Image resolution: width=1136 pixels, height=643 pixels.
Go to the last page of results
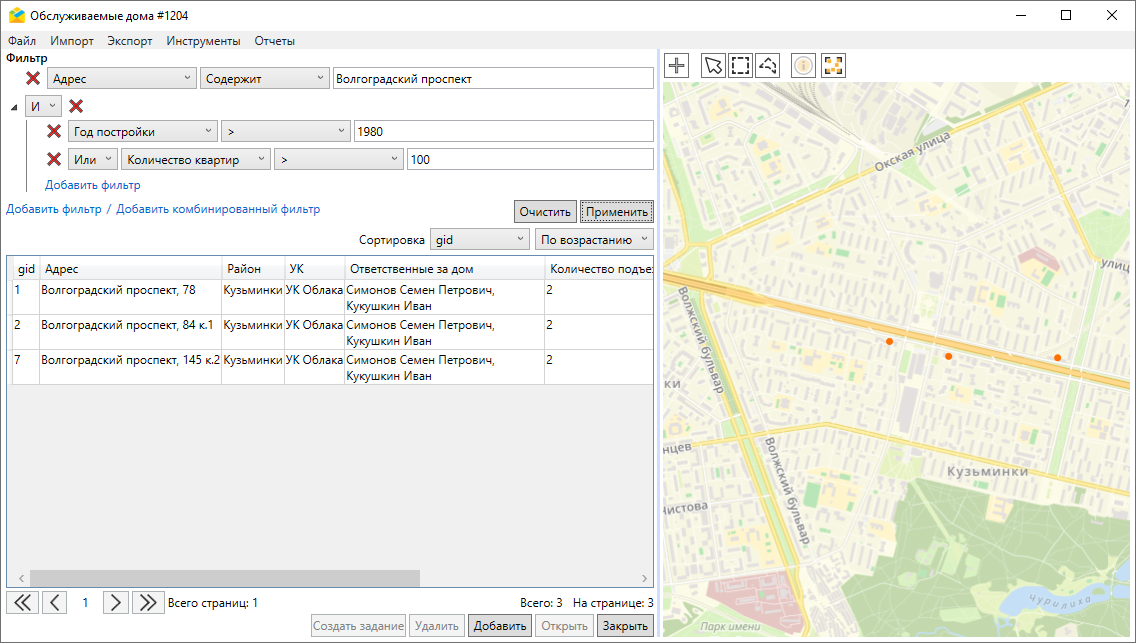148,602
